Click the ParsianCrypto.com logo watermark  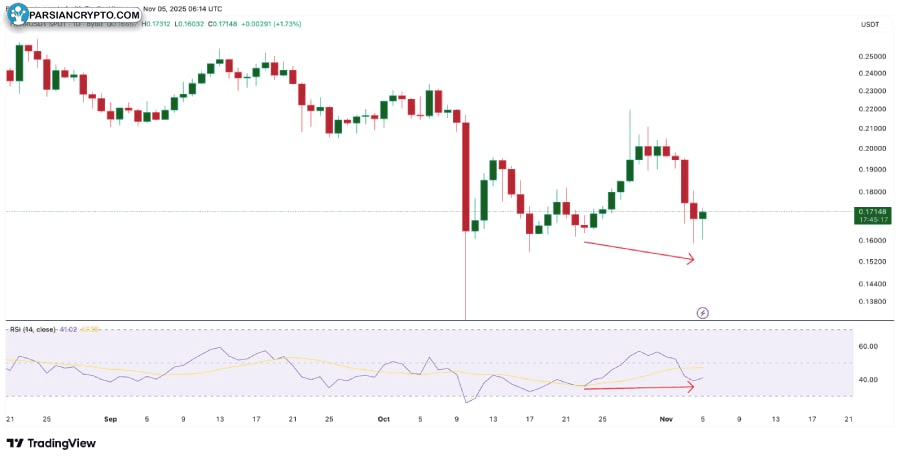(x=72, y=17)
